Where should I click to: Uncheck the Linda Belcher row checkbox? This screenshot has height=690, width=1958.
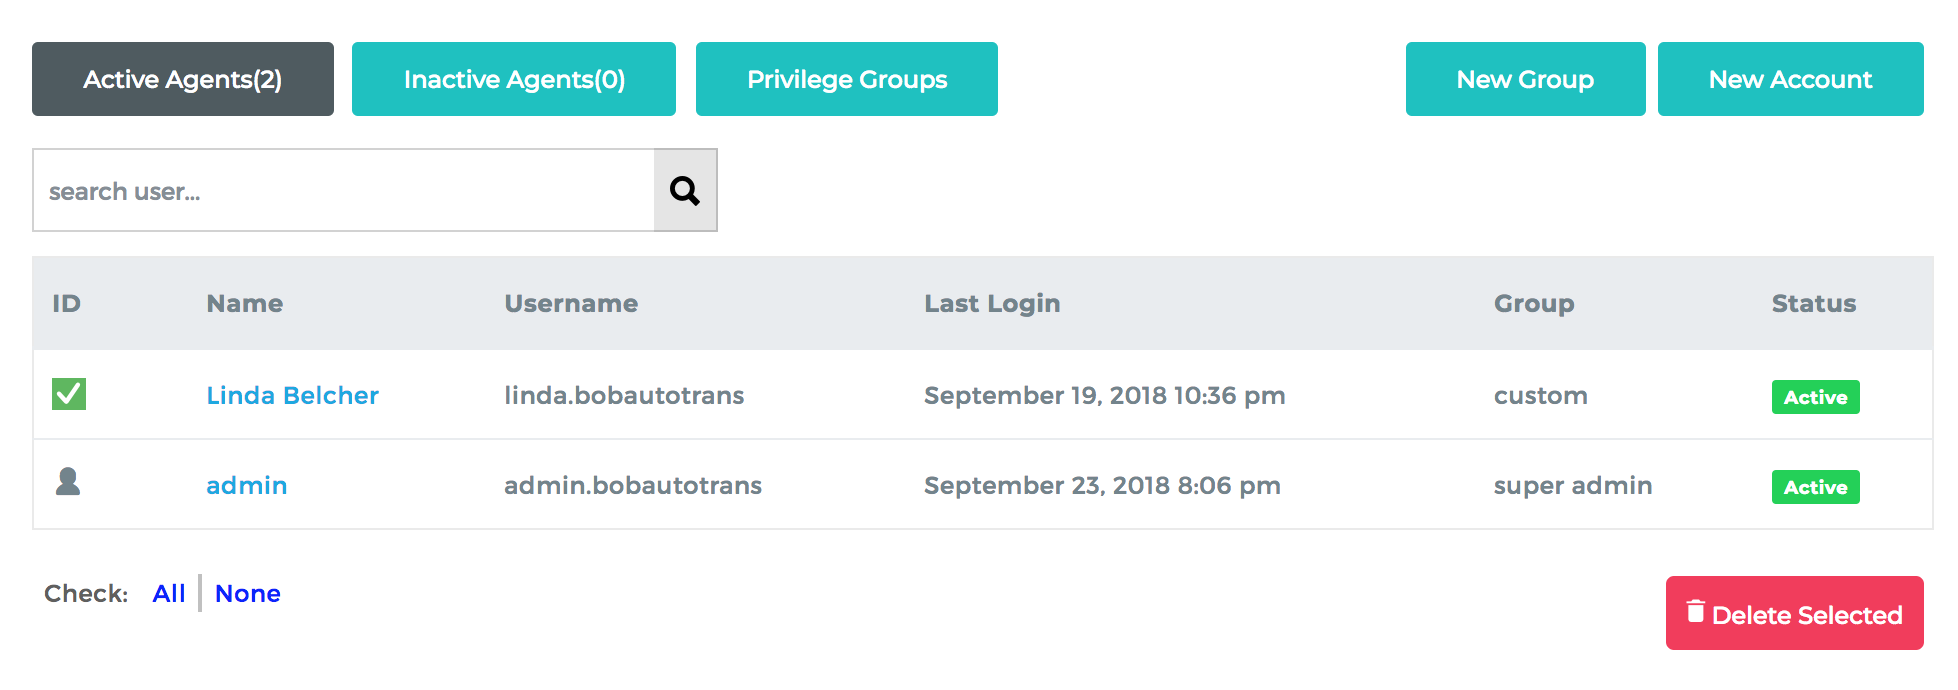tap(69, 394)
